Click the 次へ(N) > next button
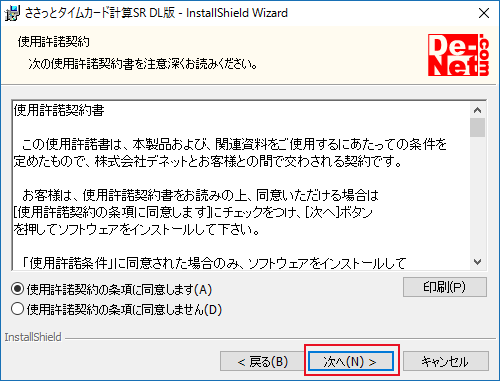Image resolution: width=500 pixels, height=381 pixels. coord(351,361)
